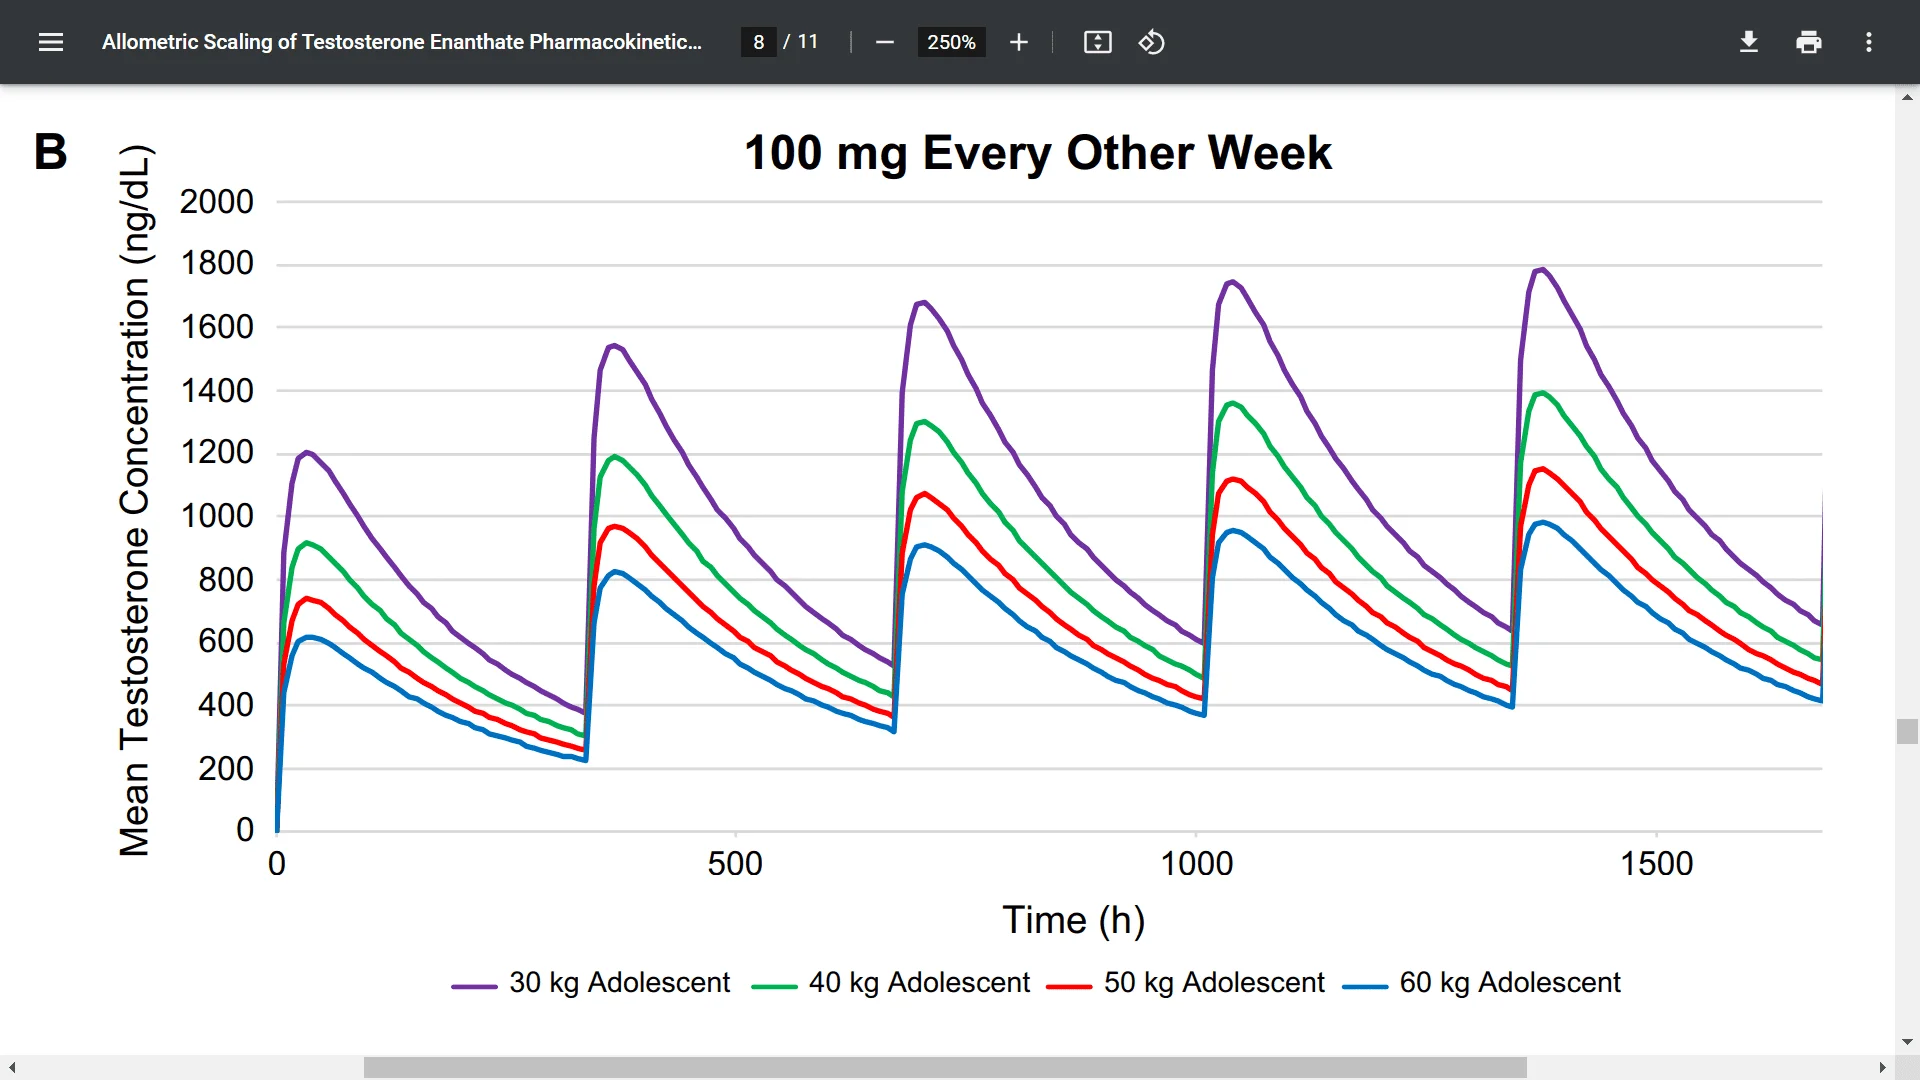
Task: Click the y-axis value 1200
Action: tap(217, 452)
